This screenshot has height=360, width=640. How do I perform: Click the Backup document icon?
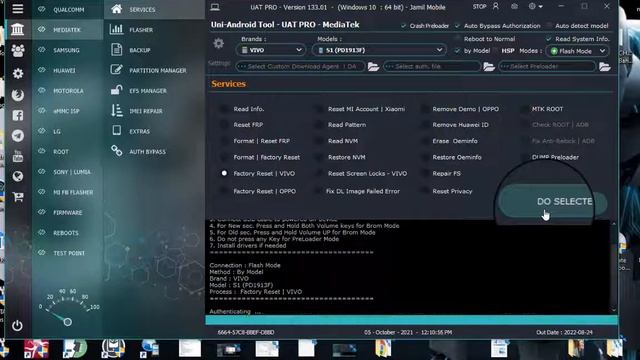point(116,49)
